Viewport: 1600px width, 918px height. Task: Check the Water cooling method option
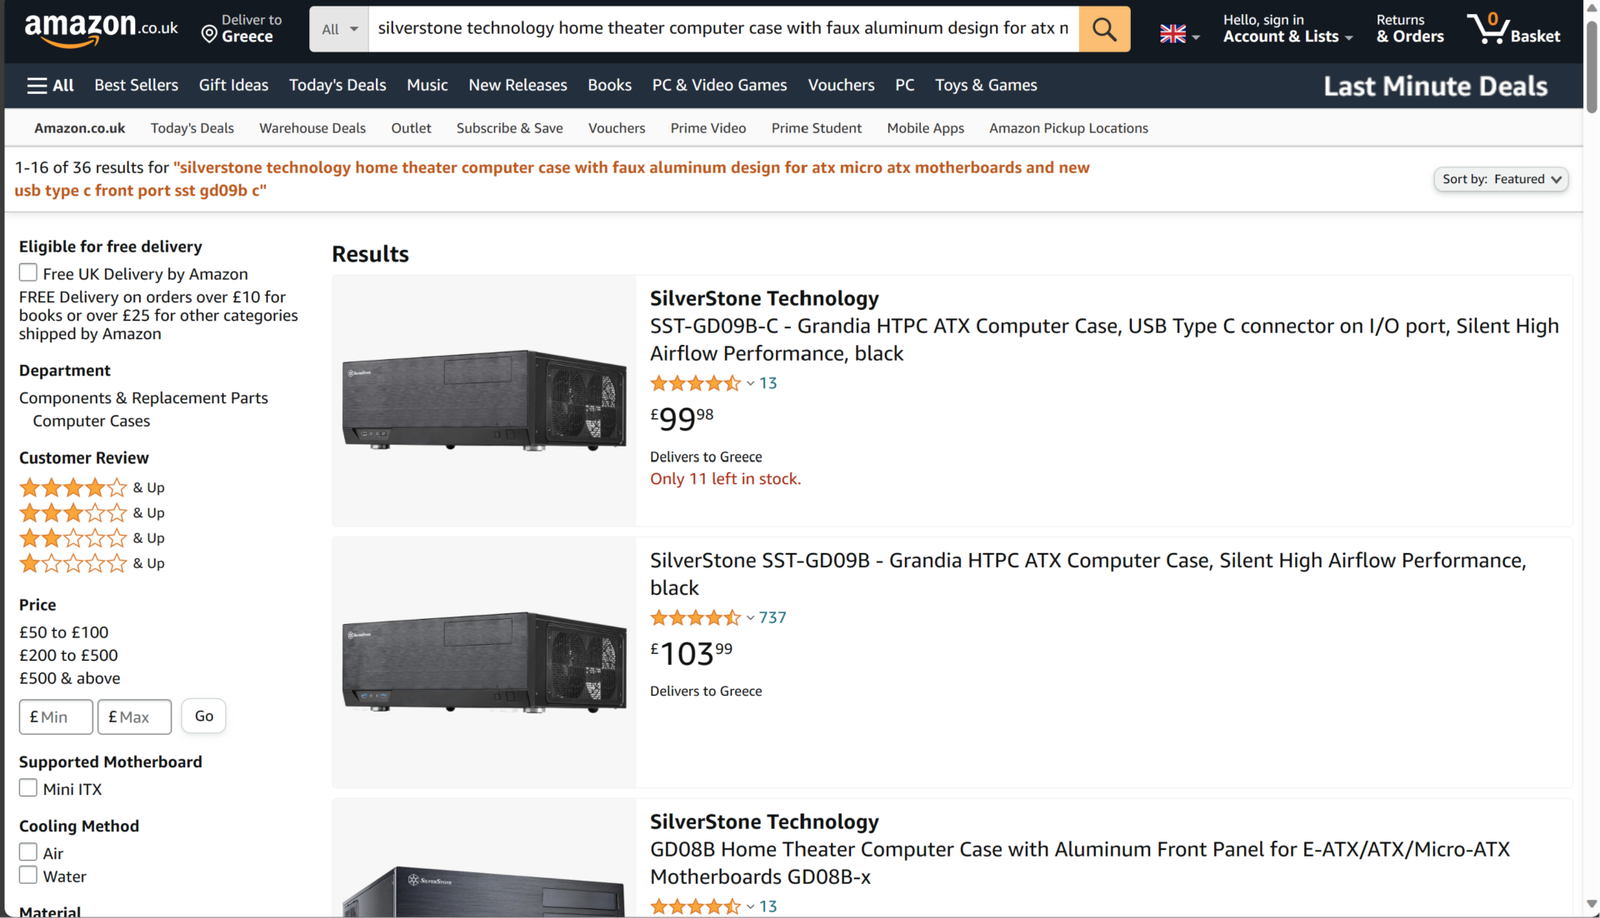coord(28,876)
